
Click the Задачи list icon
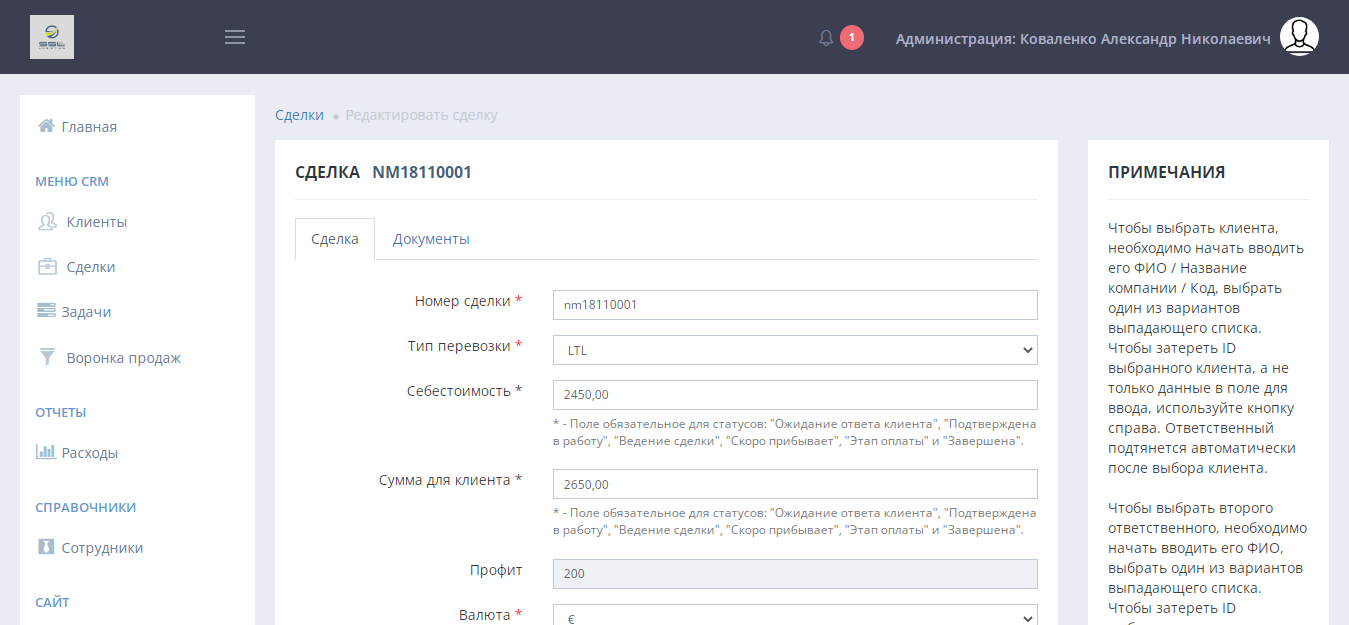[x=46, y=311]
